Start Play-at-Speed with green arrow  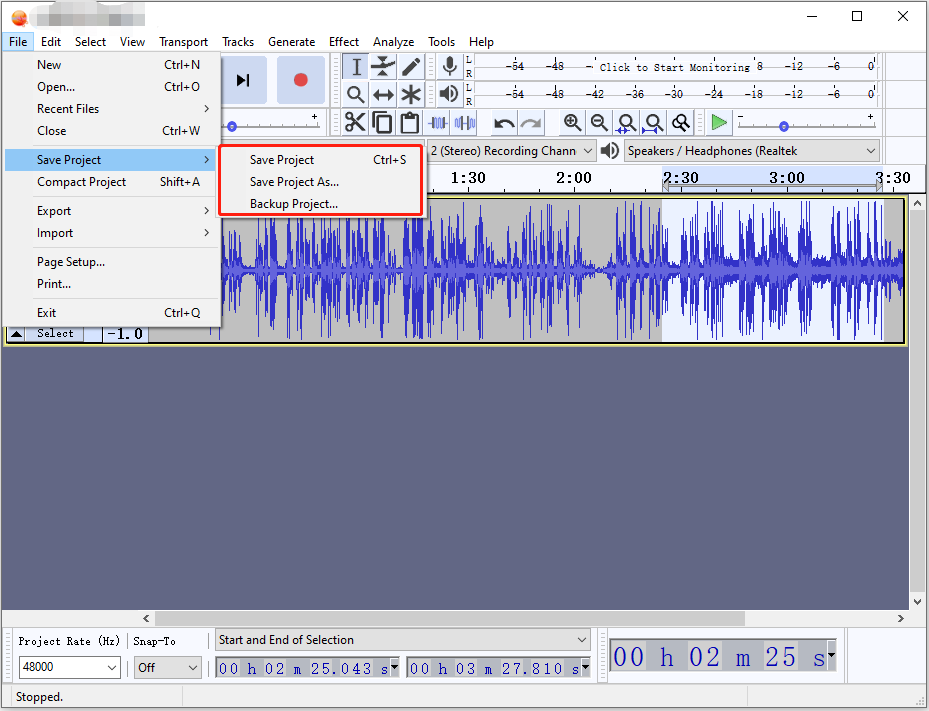[719, 123]
